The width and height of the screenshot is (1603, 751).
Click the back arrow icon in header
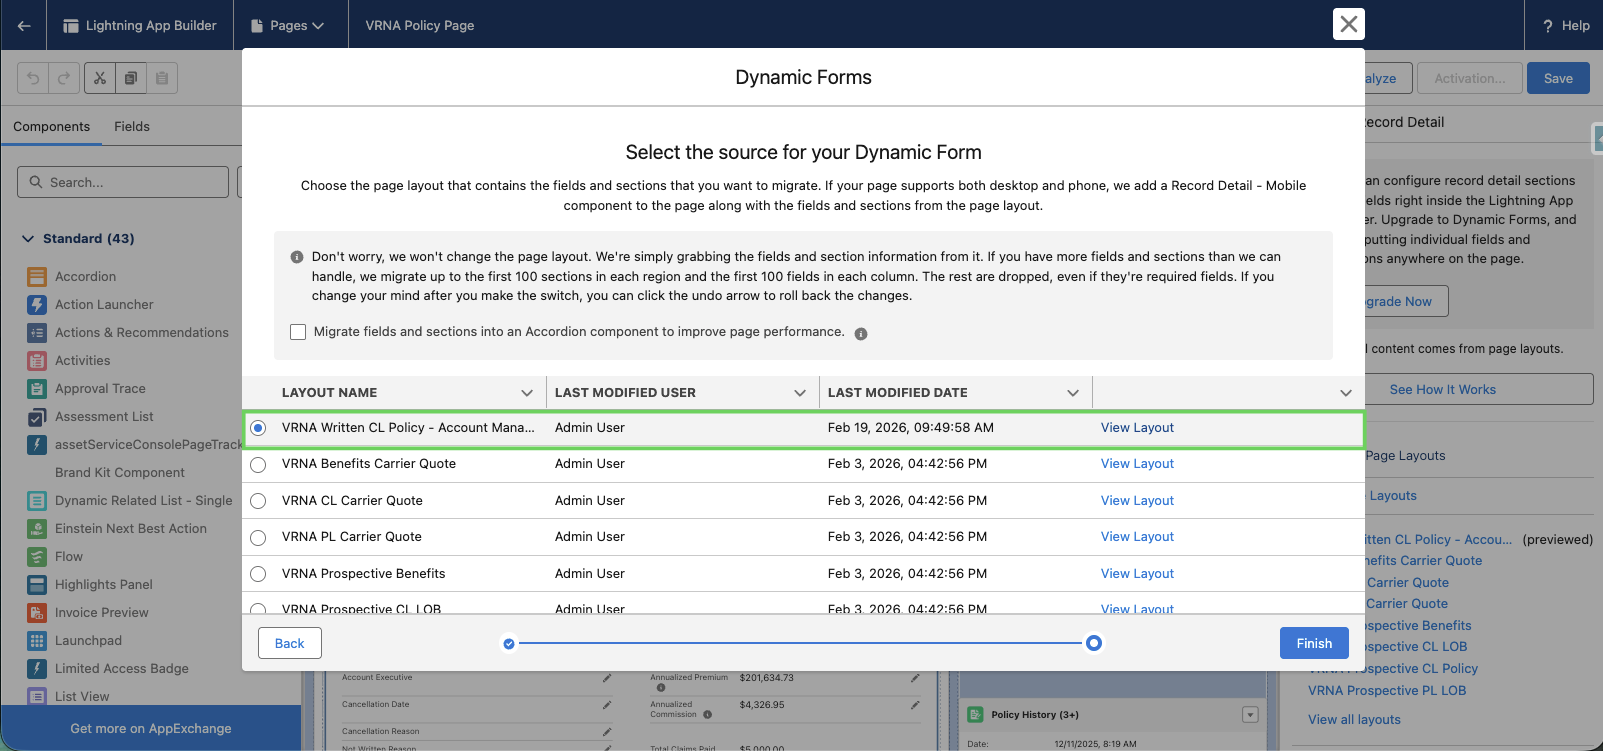point(24,25)
